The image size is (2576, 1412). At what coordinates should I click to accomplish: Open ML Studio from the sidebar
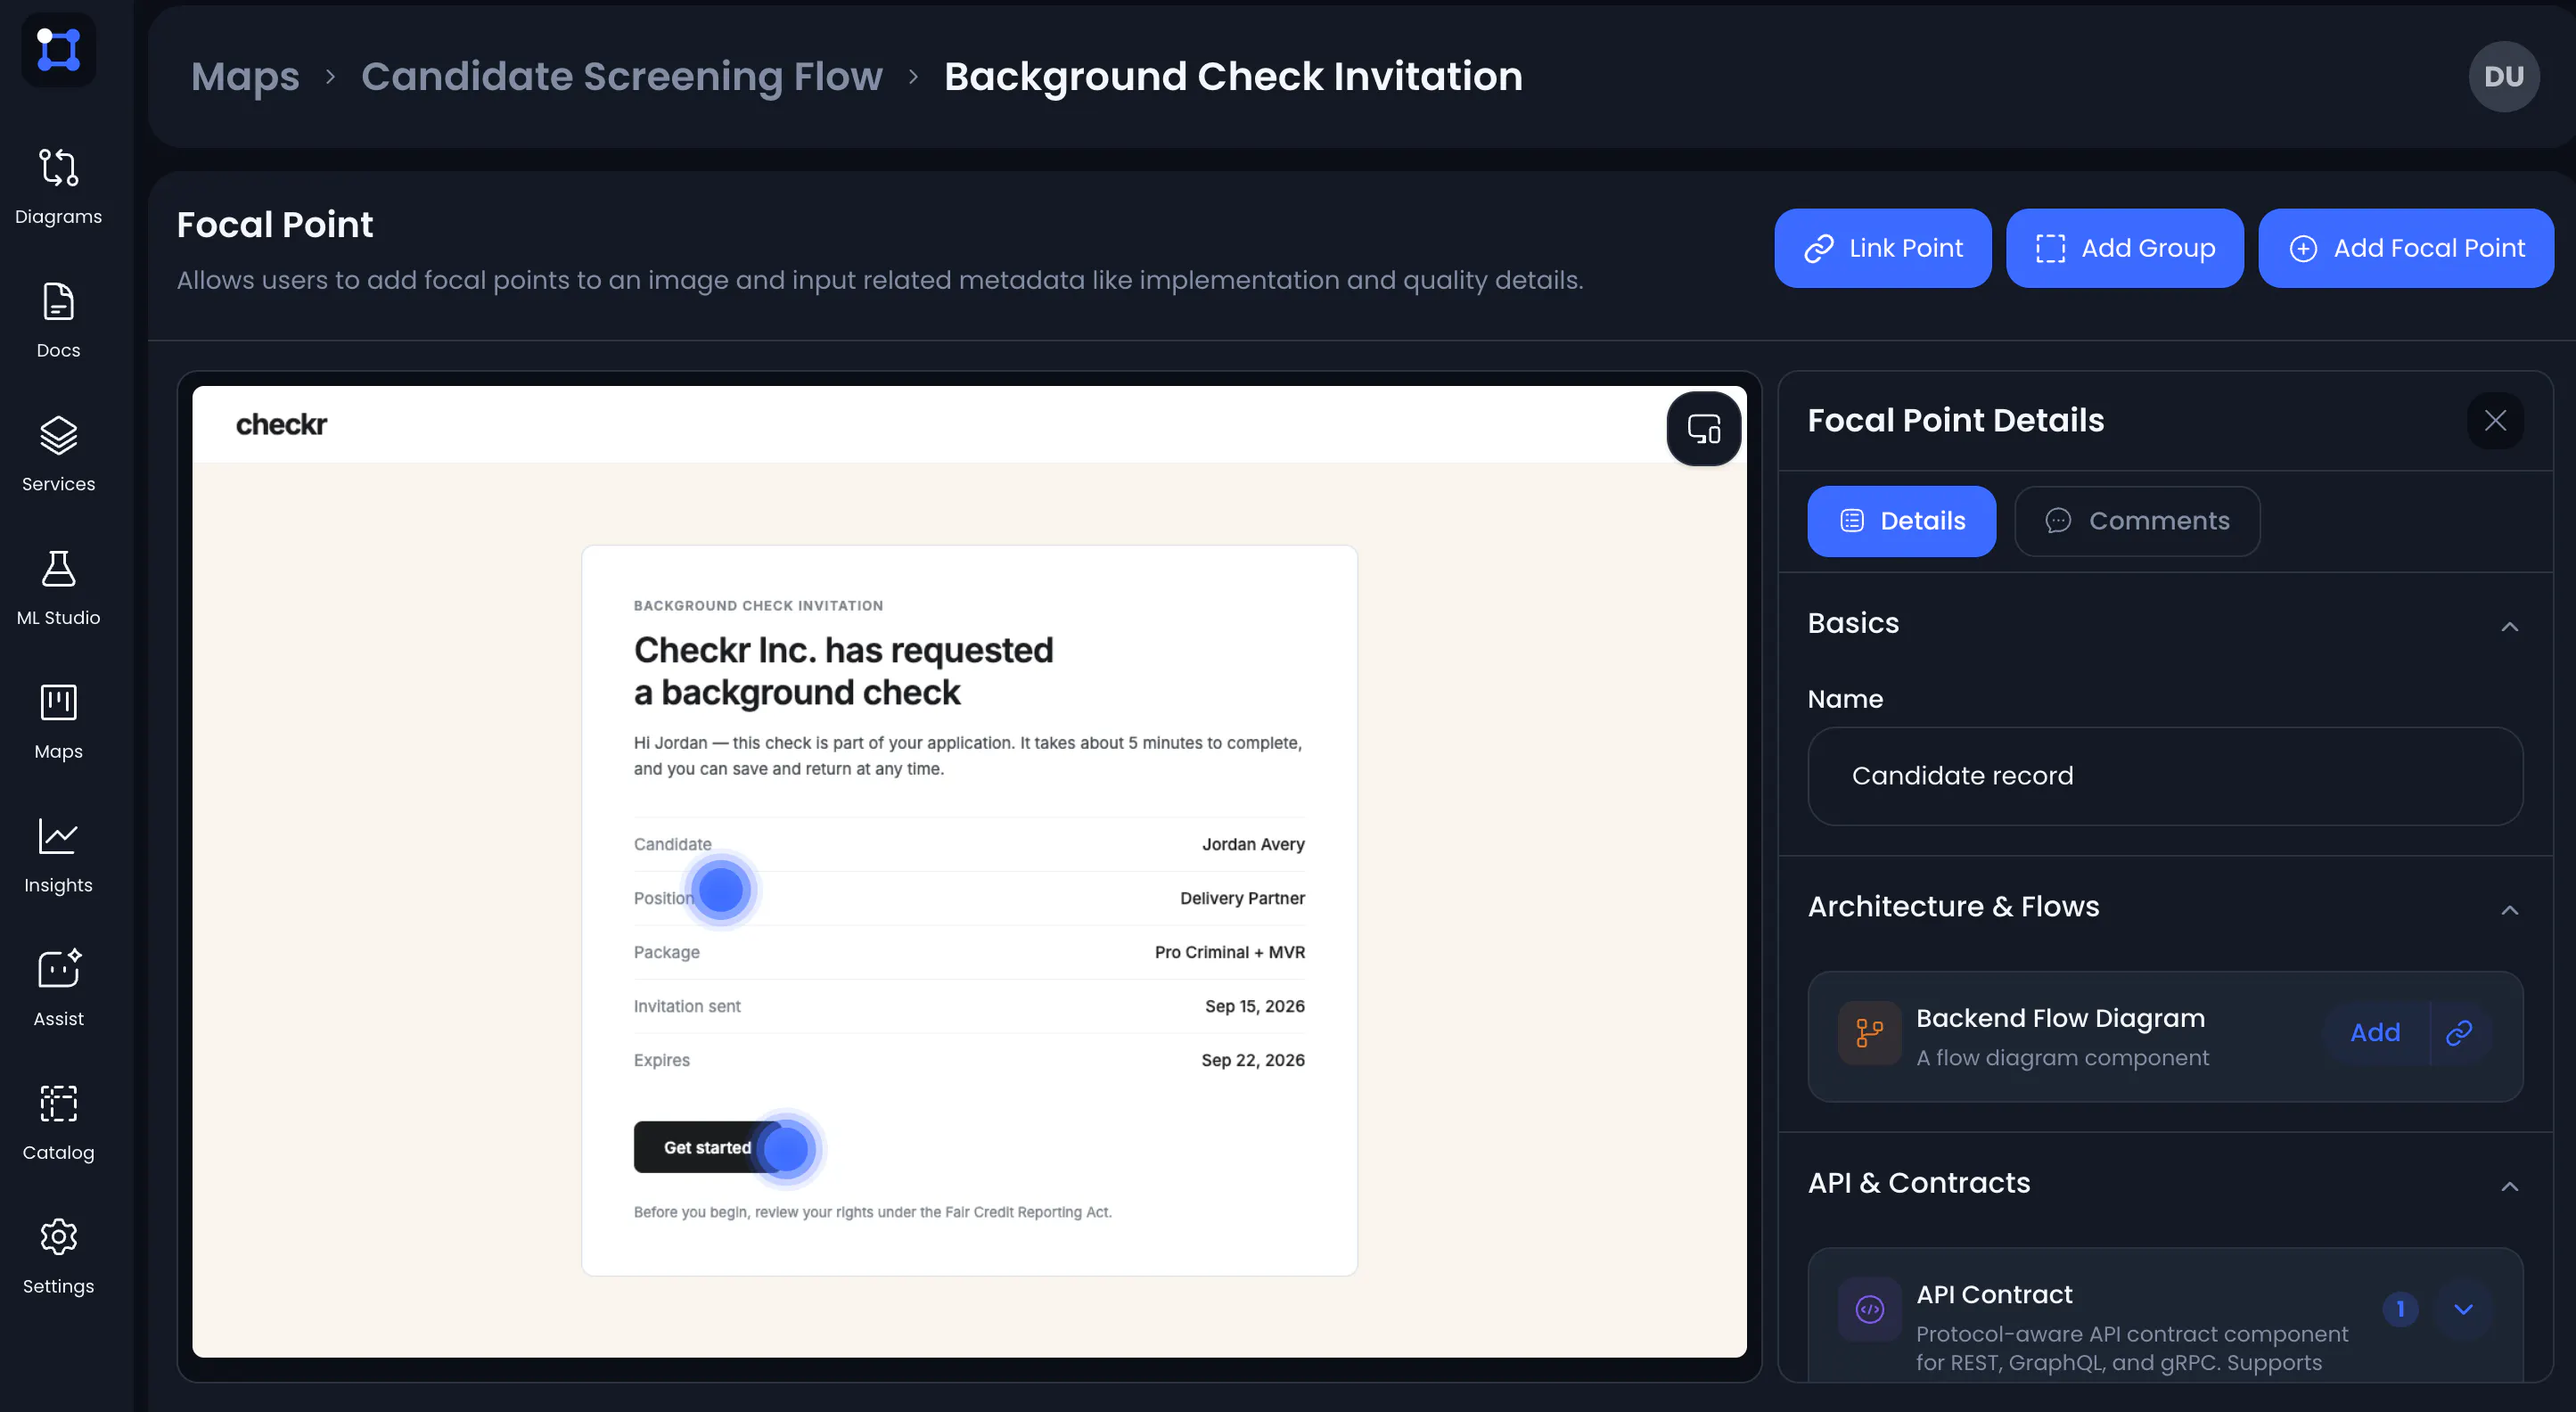tap(58, 588)
